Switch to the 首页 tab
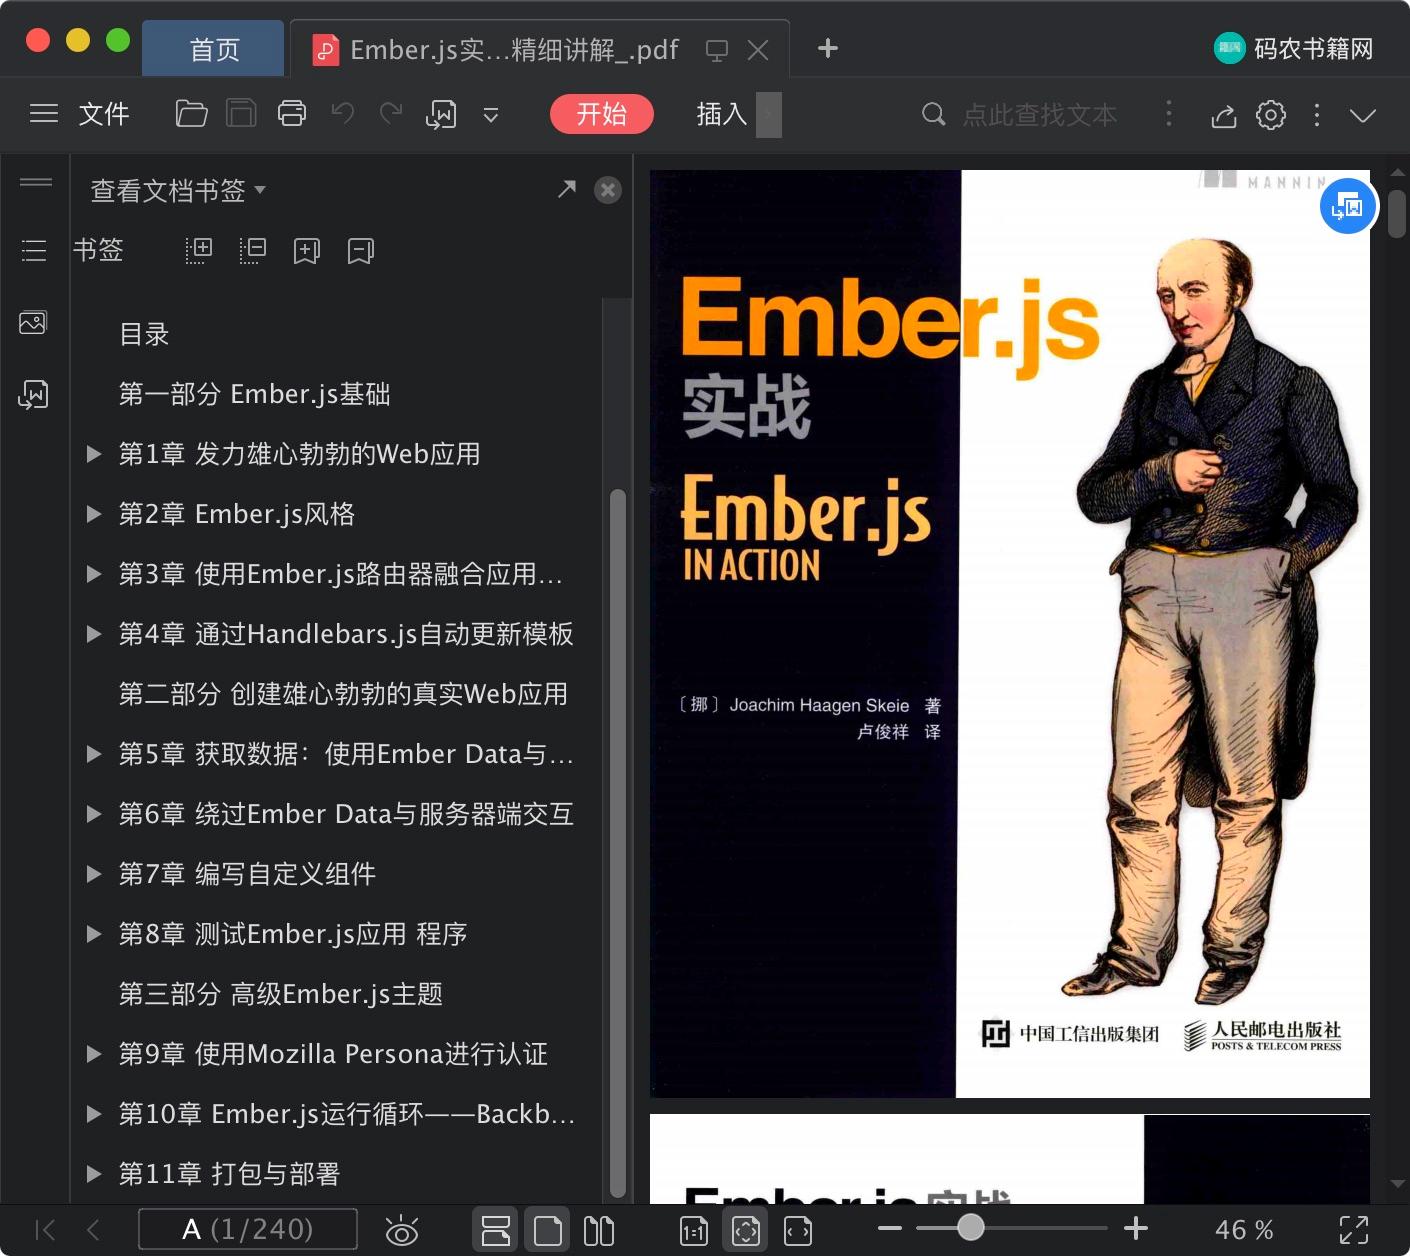1410x1256 pixels. coord(214,49)
